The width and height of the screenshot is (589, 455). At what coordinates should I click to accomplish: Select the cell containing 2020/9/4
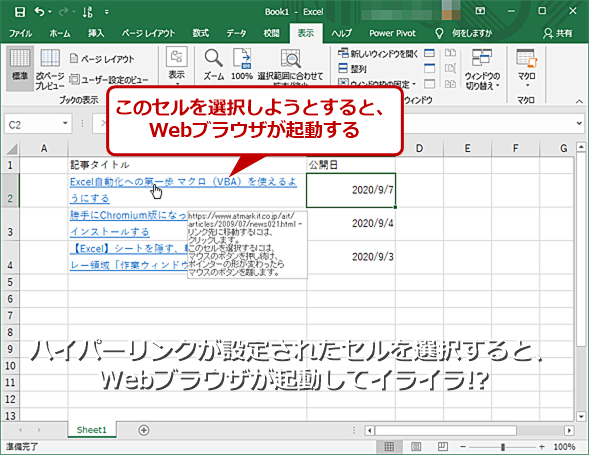[x=351, y=223]
